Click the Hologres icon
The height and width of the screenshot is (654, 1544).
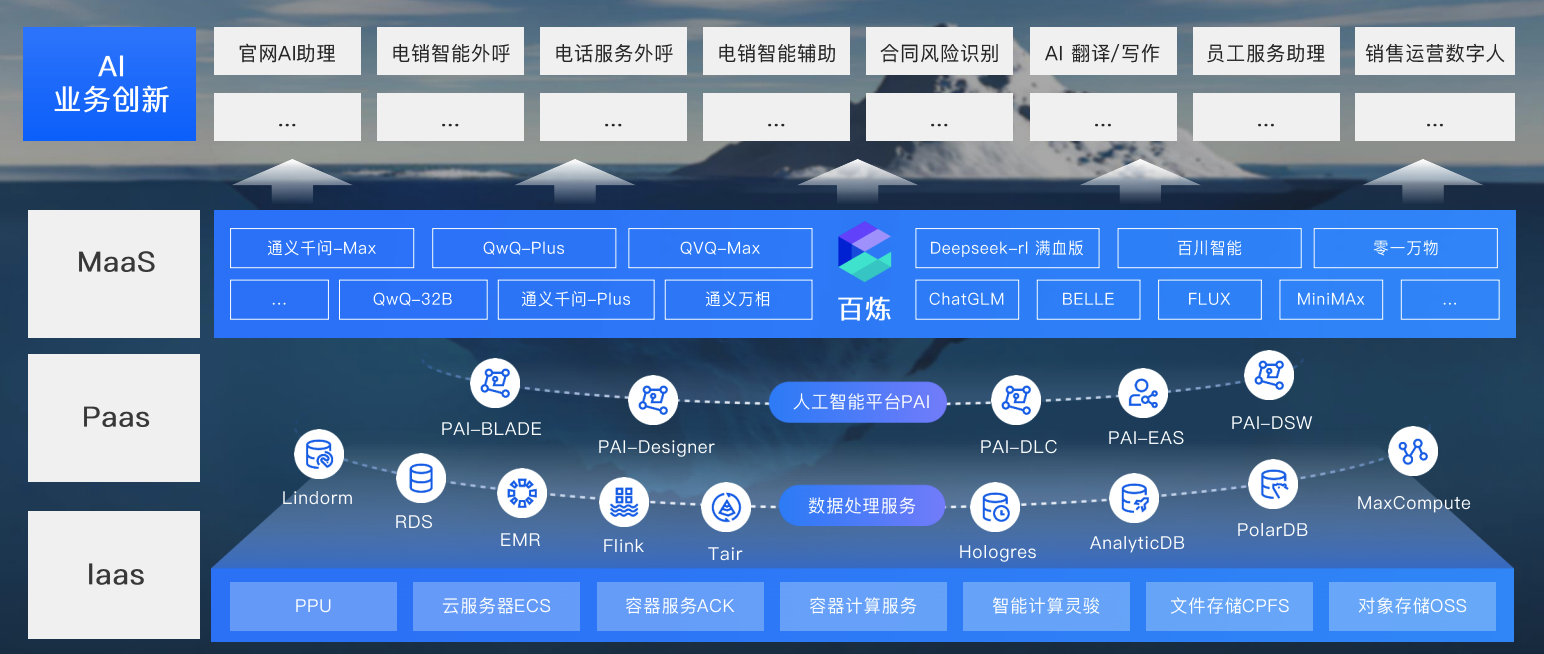tap(996, 508)
